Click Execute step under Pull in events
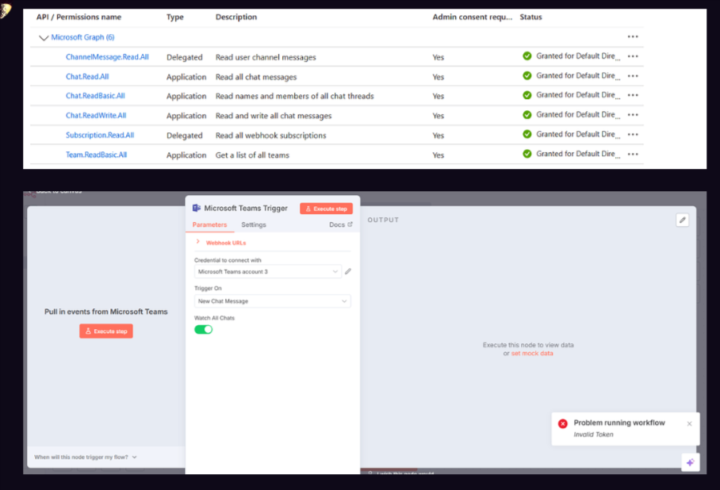The image size is (720, 490). [x=106, y=331]
